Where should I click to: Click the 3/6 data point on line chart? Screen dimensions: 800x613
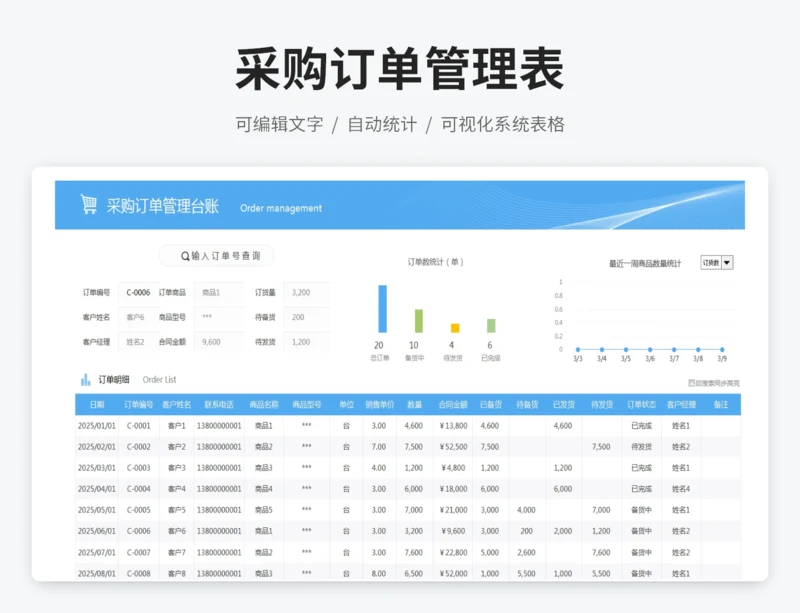coord(649,350)
